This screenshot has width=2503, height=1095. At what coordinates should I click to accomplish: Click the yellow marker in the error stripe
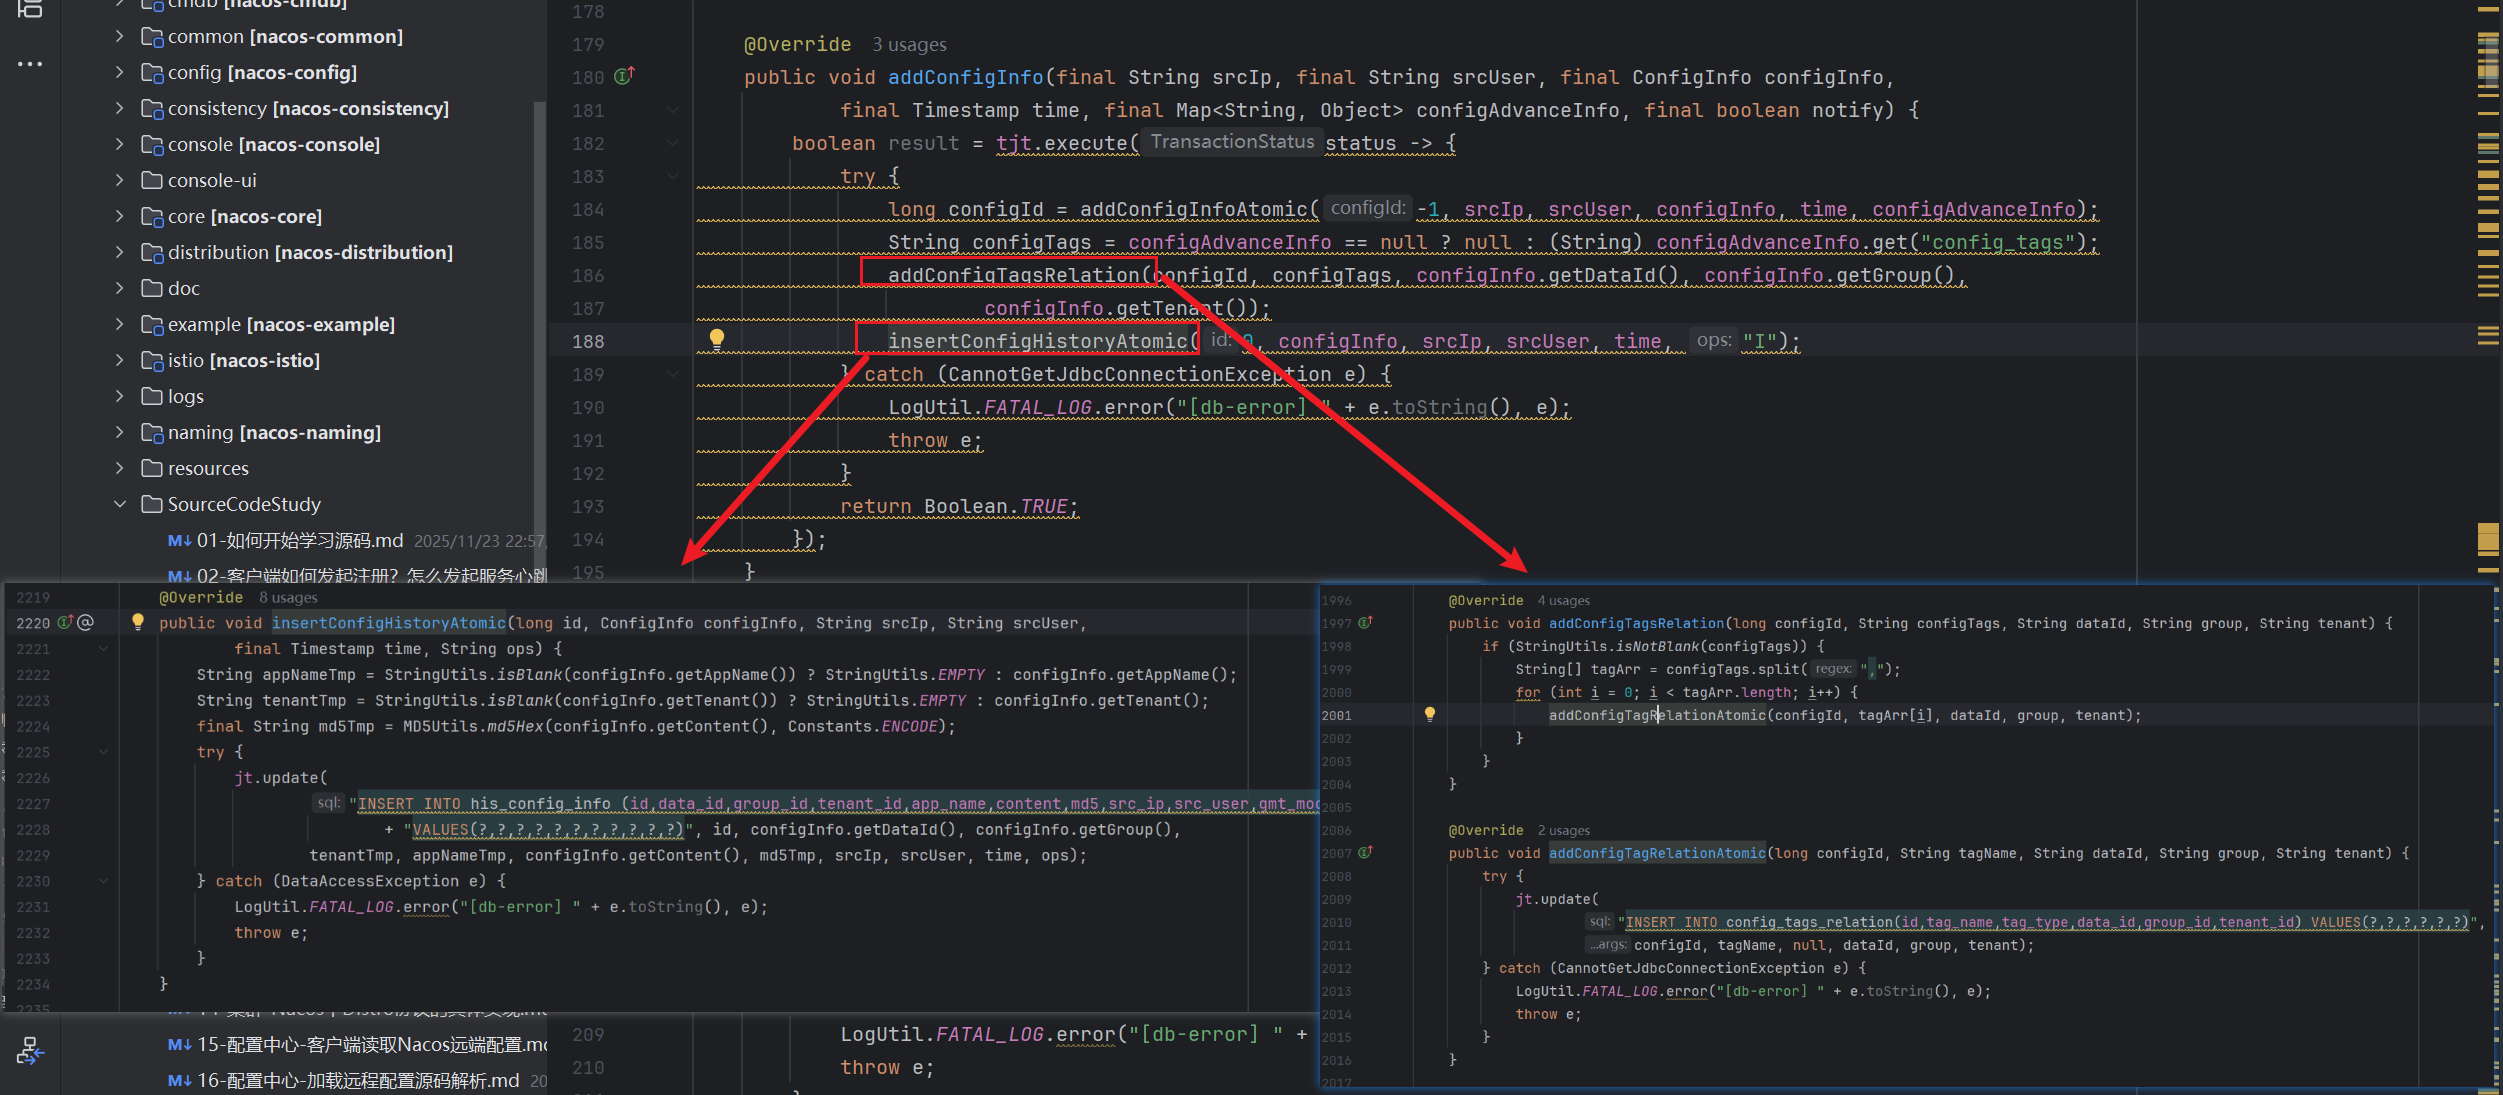pyautogui.click(x=2488, y=537)
